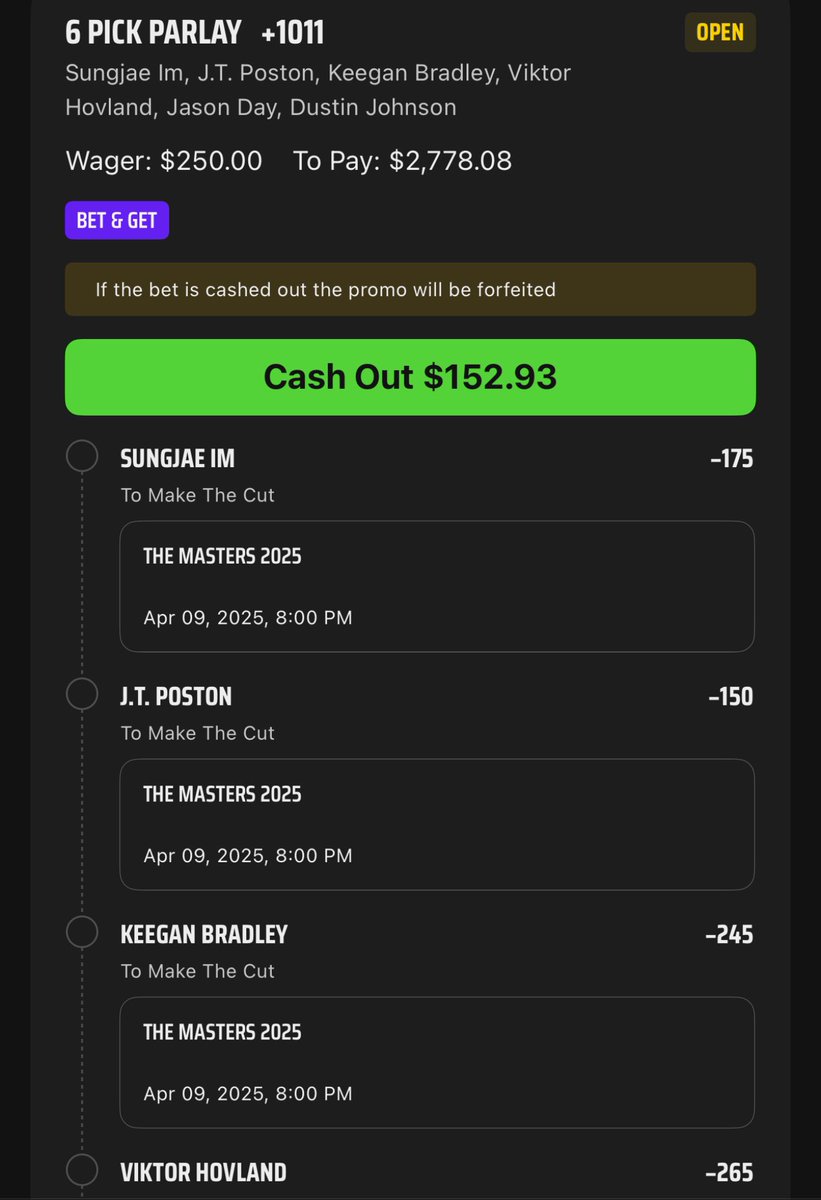The width and height of the screenshot is (821, 1200).
Task: Tap the +1011 parlay odds
Action: click(293, 32)
